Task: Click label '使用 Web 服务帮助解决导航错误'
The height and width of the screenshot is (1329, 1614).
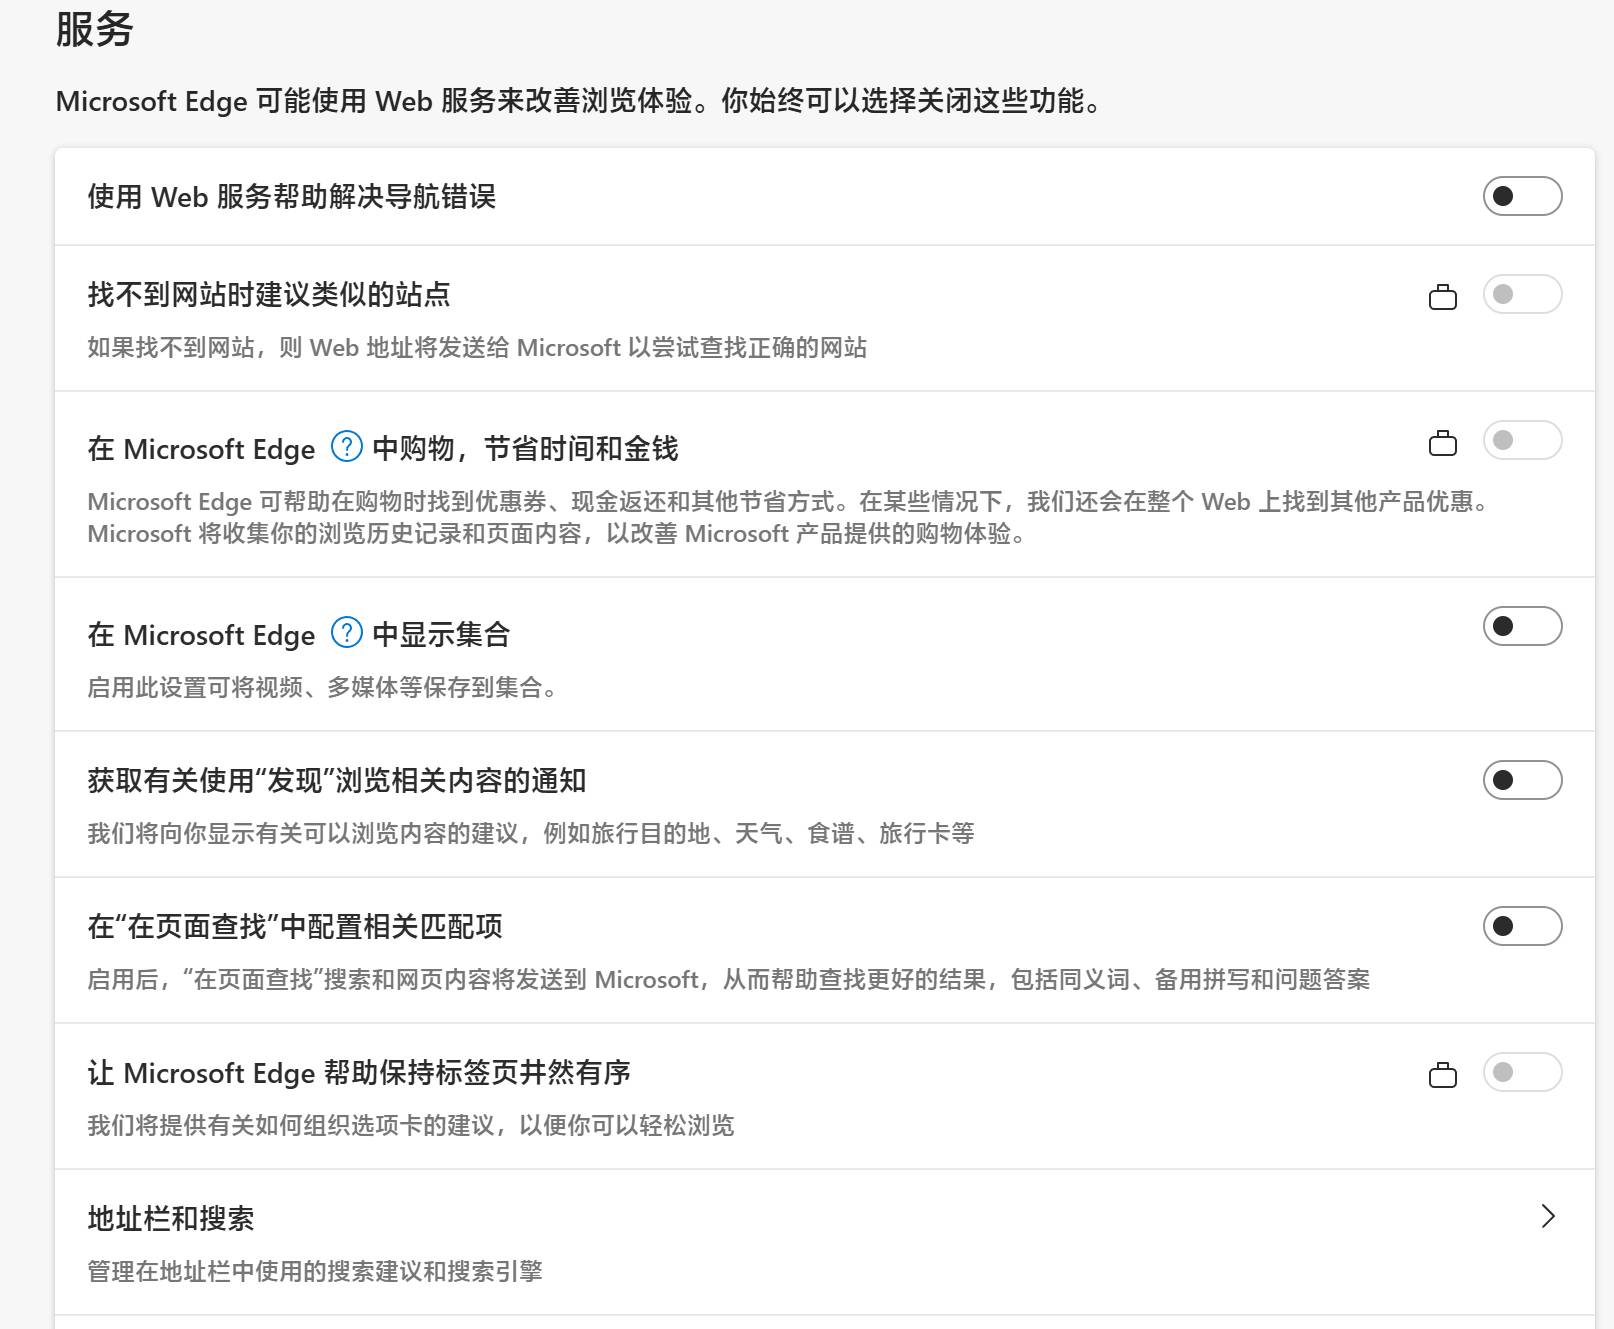Action: click(x=292, y=197)
